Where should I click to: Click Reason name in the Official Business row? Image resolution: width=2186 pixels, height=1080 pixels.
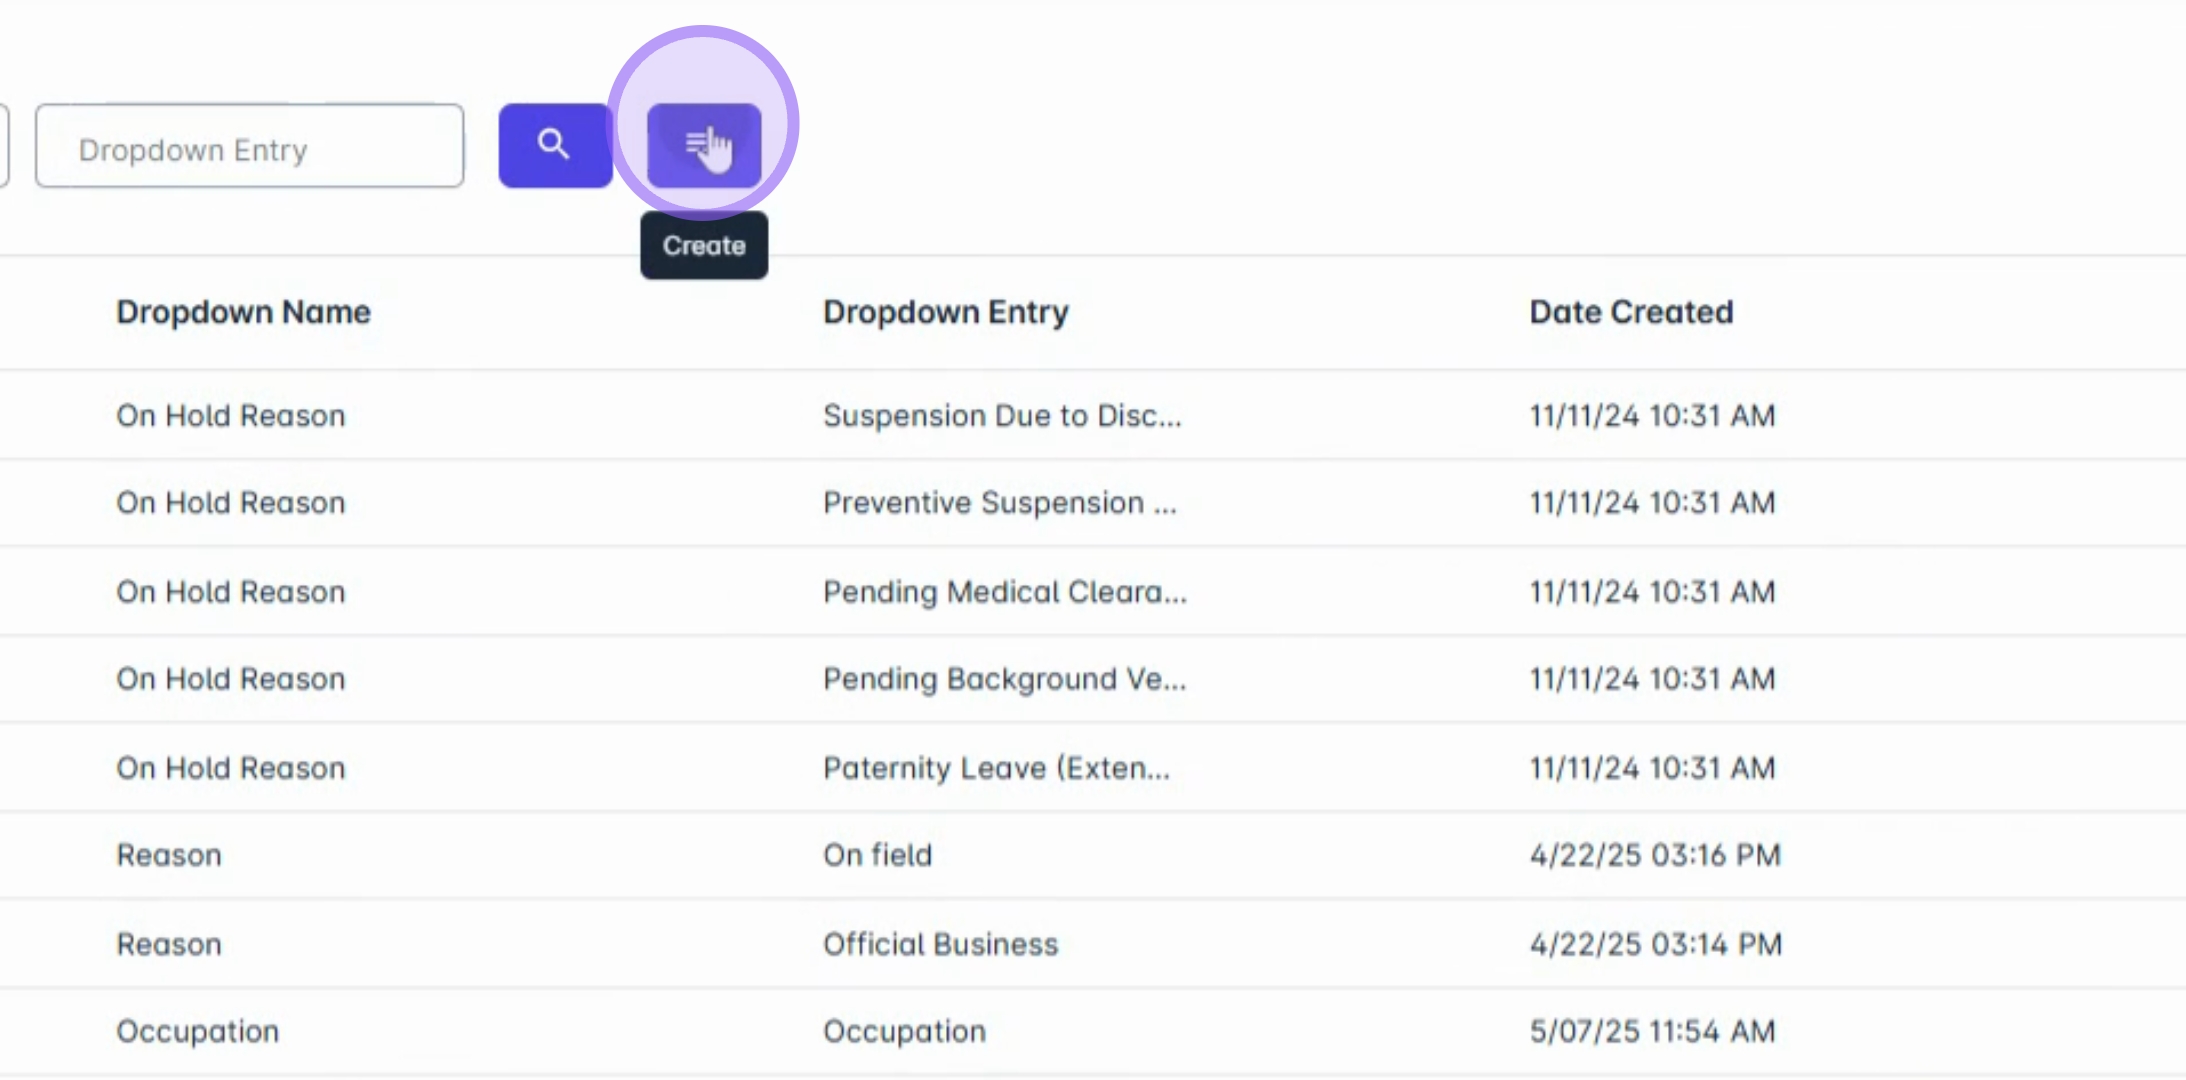tap(169, 944)
